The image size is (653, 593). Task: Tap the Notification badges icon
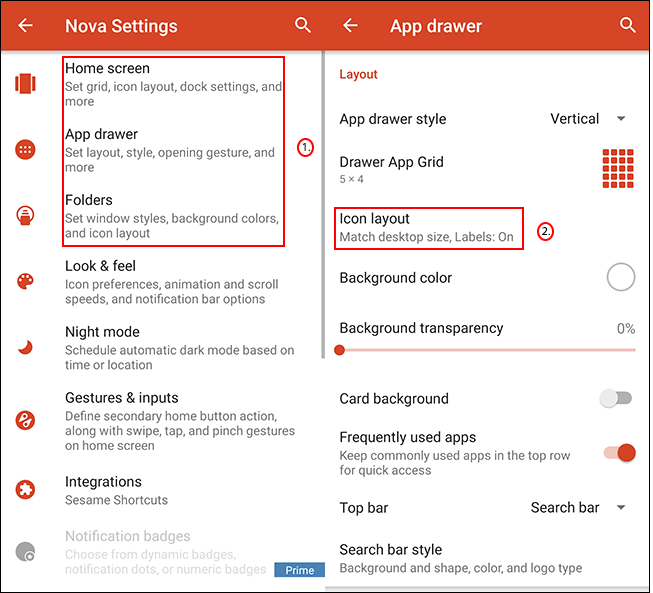coord(25,552)
